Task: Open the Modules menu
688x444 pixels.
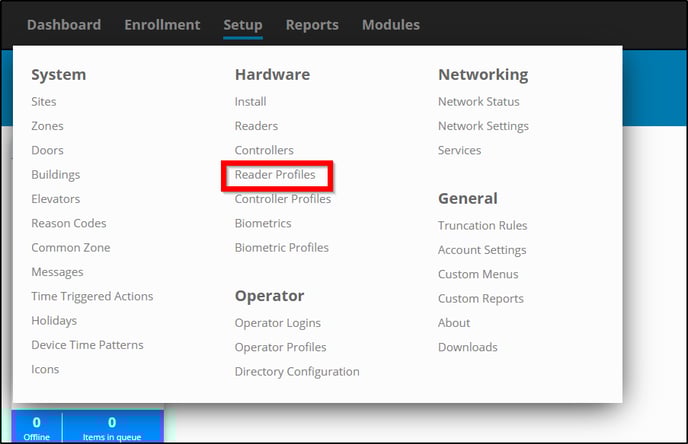Action: click(391, 25)
